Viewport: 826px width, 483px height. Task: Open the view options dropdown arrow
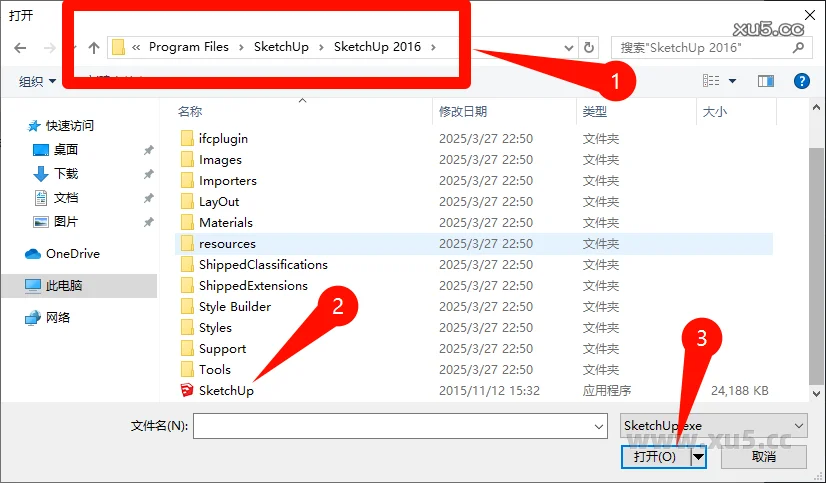[x=732, y=81]
